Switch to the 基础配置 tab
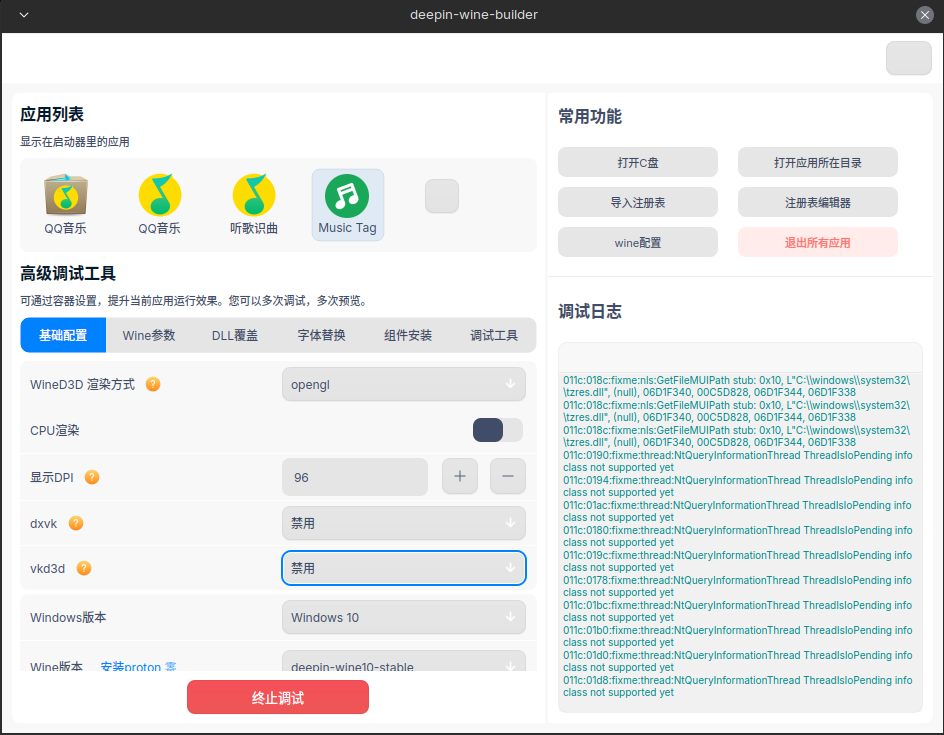Viewport: 944px width, 735px height. tap(63, 335)
